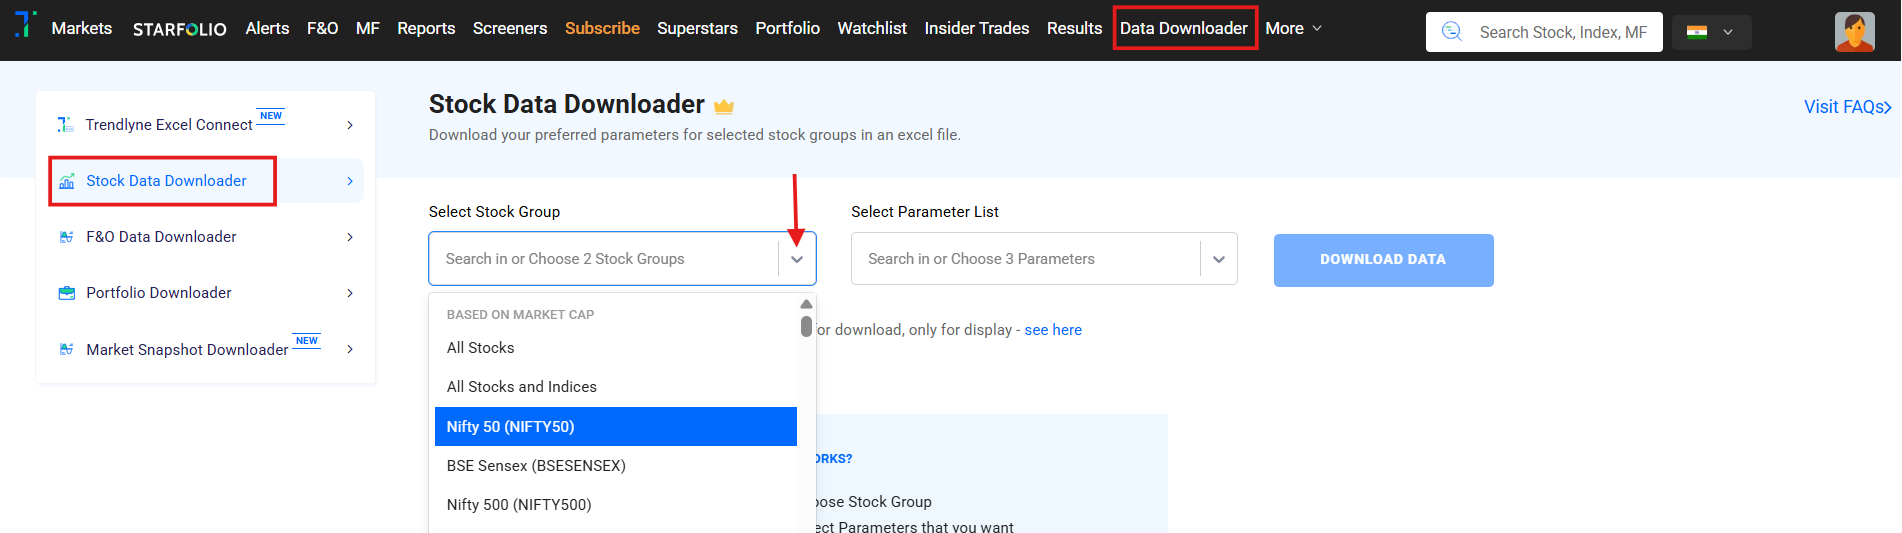Open the user profile avatar
The width and height of the screenshot is (1902, 533).
pos(1854,32)
